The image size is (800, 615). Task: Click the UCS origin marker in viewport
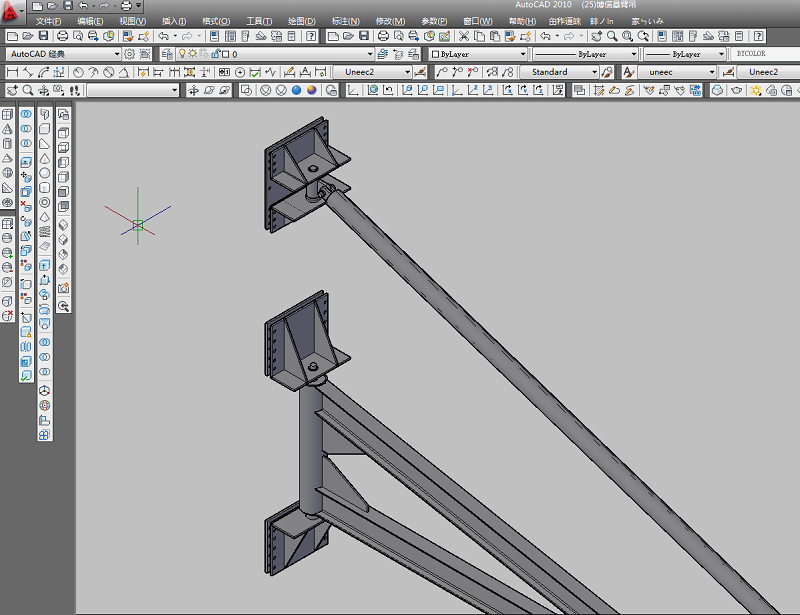click(138, 224)
